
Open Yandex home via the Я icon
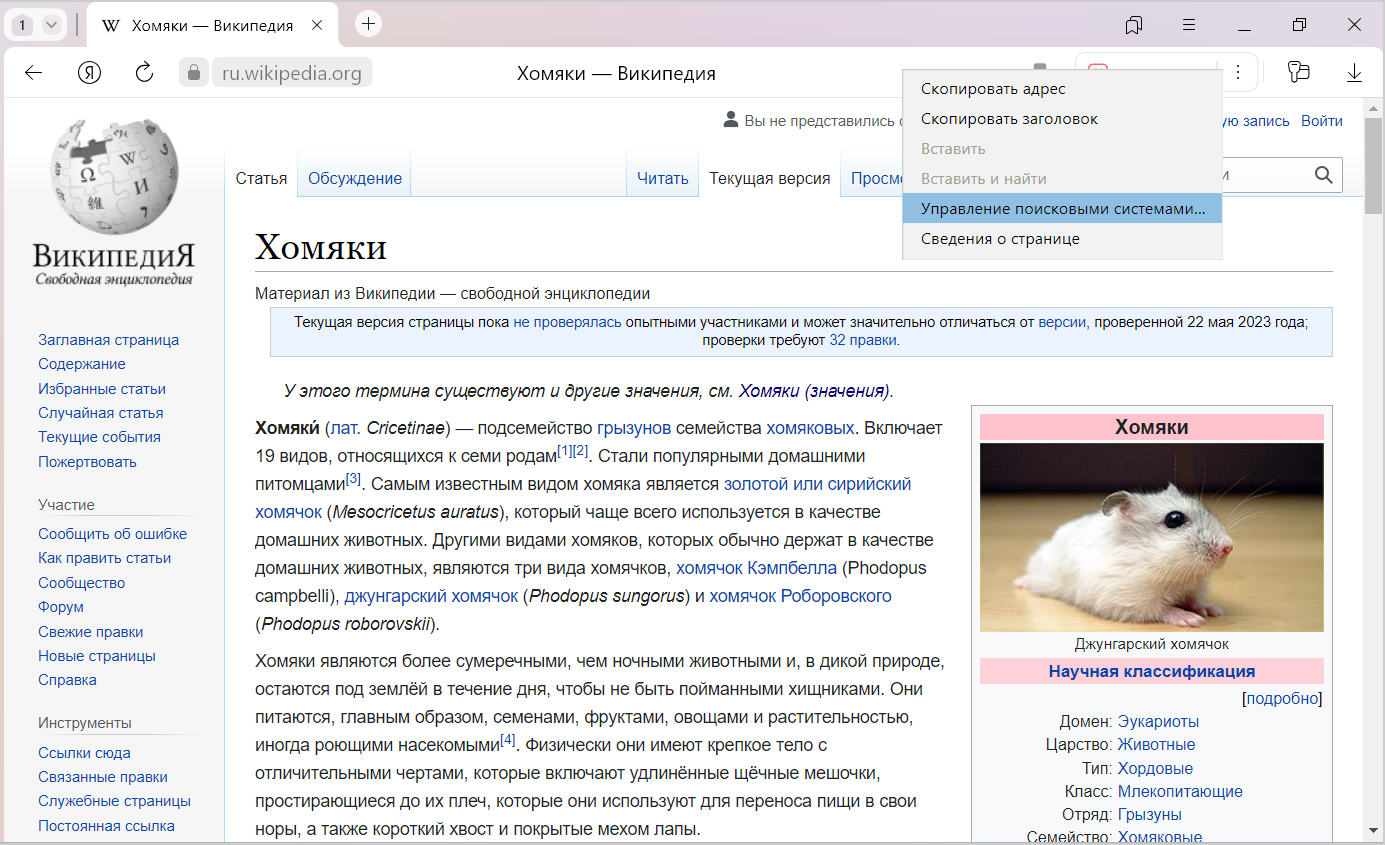[90, 72]
